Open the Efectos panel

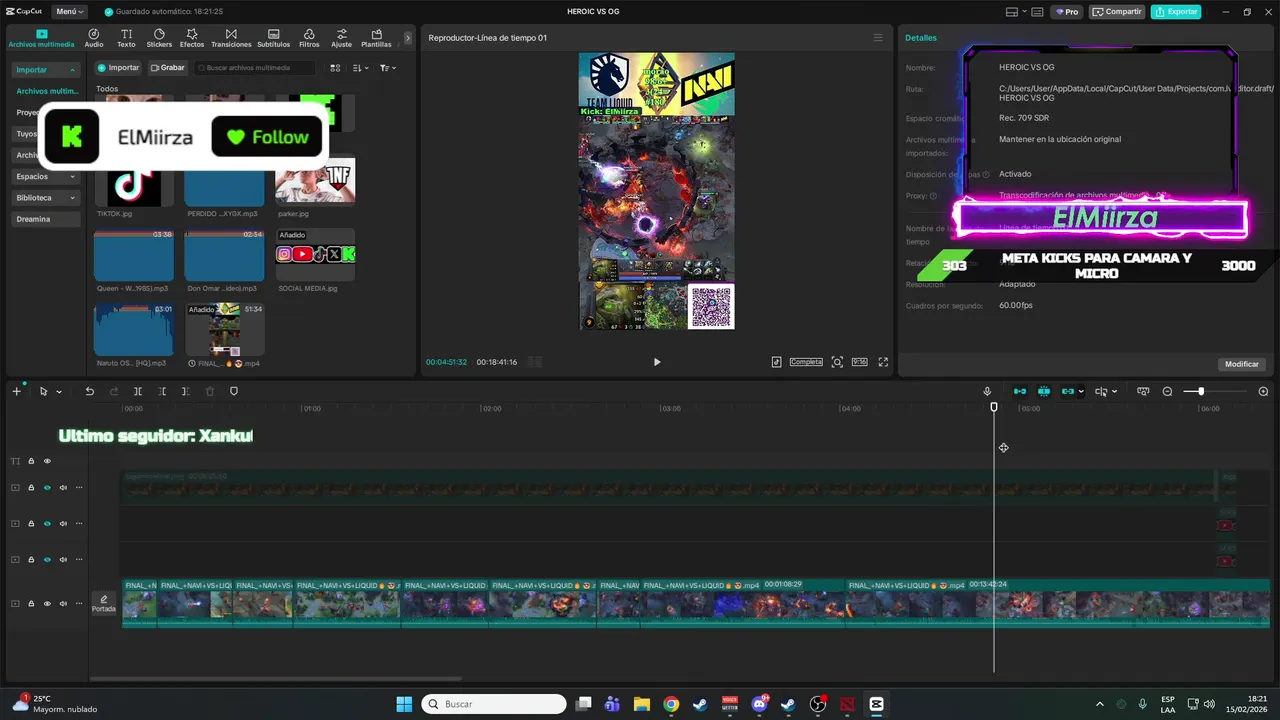pyautogui.click(x=192, y=38)
